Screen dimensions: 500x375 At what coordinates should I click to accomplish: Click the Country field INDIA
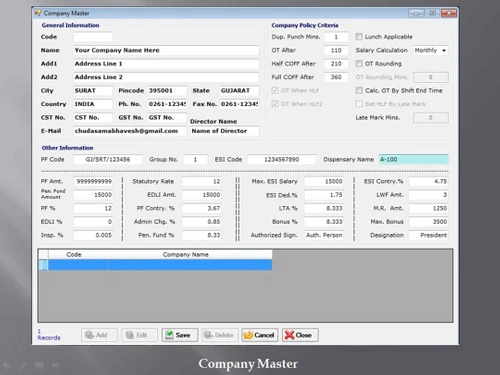[x=93, y=104]
